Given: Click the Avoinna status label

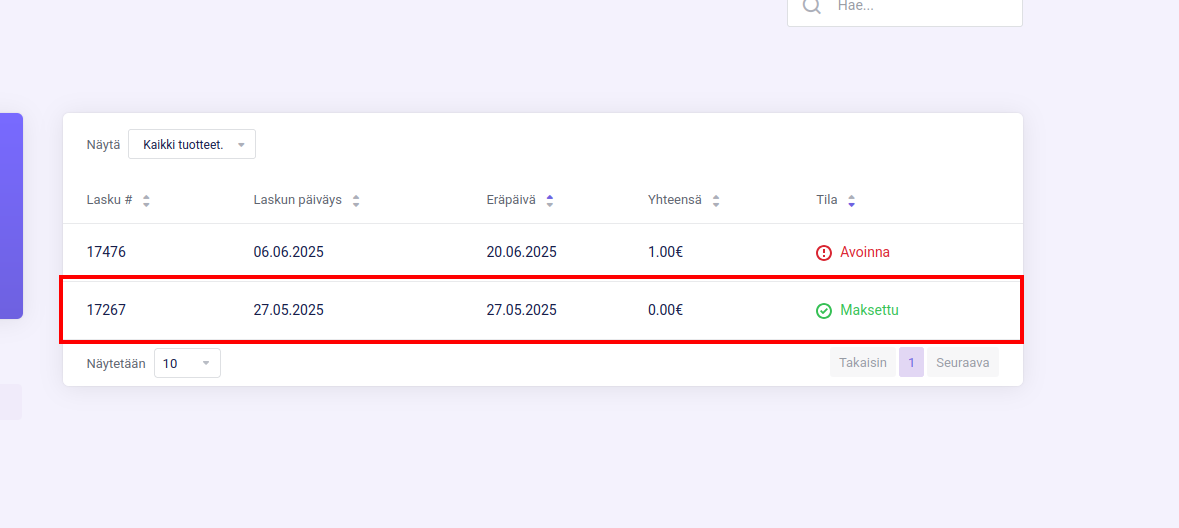Looking at the screenshot, I should tap(865, 252).
